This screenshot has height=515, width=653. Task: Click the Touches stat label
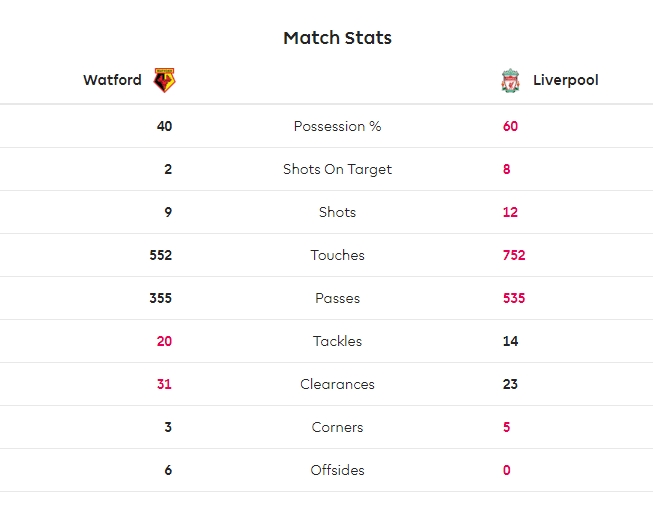coord(337,255)
